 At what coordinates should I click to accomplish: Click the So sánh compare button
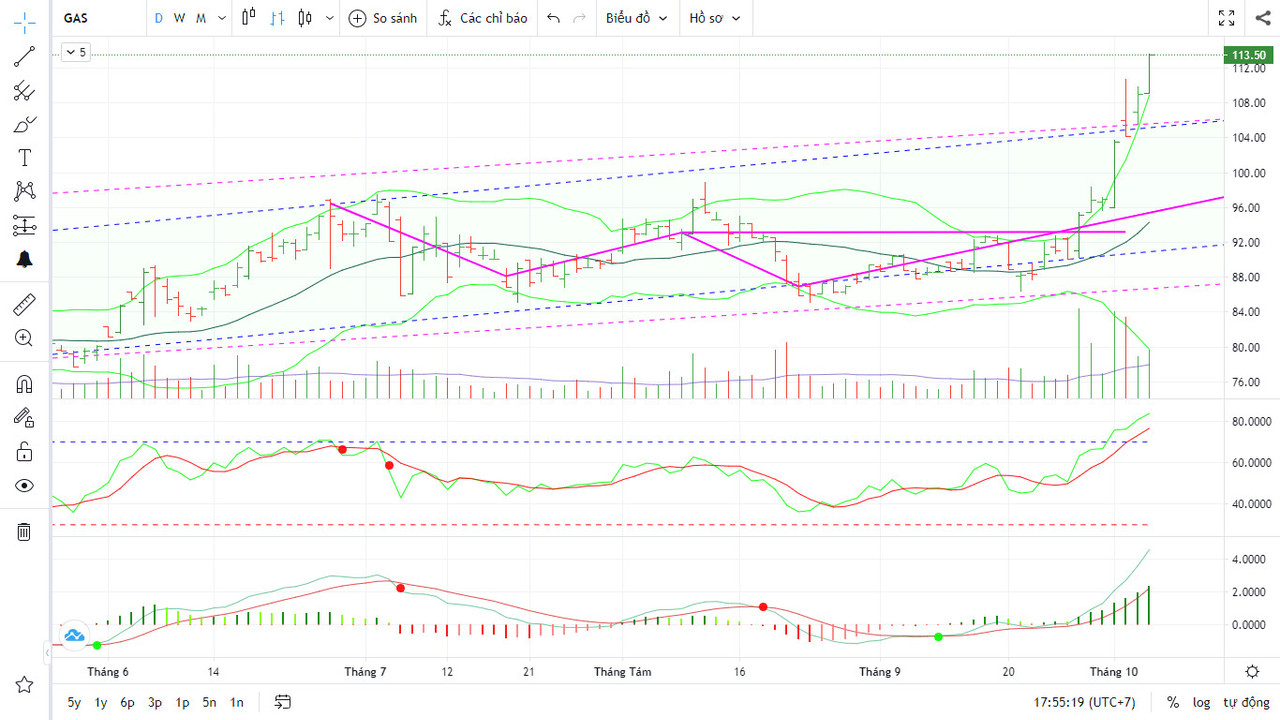383,18
